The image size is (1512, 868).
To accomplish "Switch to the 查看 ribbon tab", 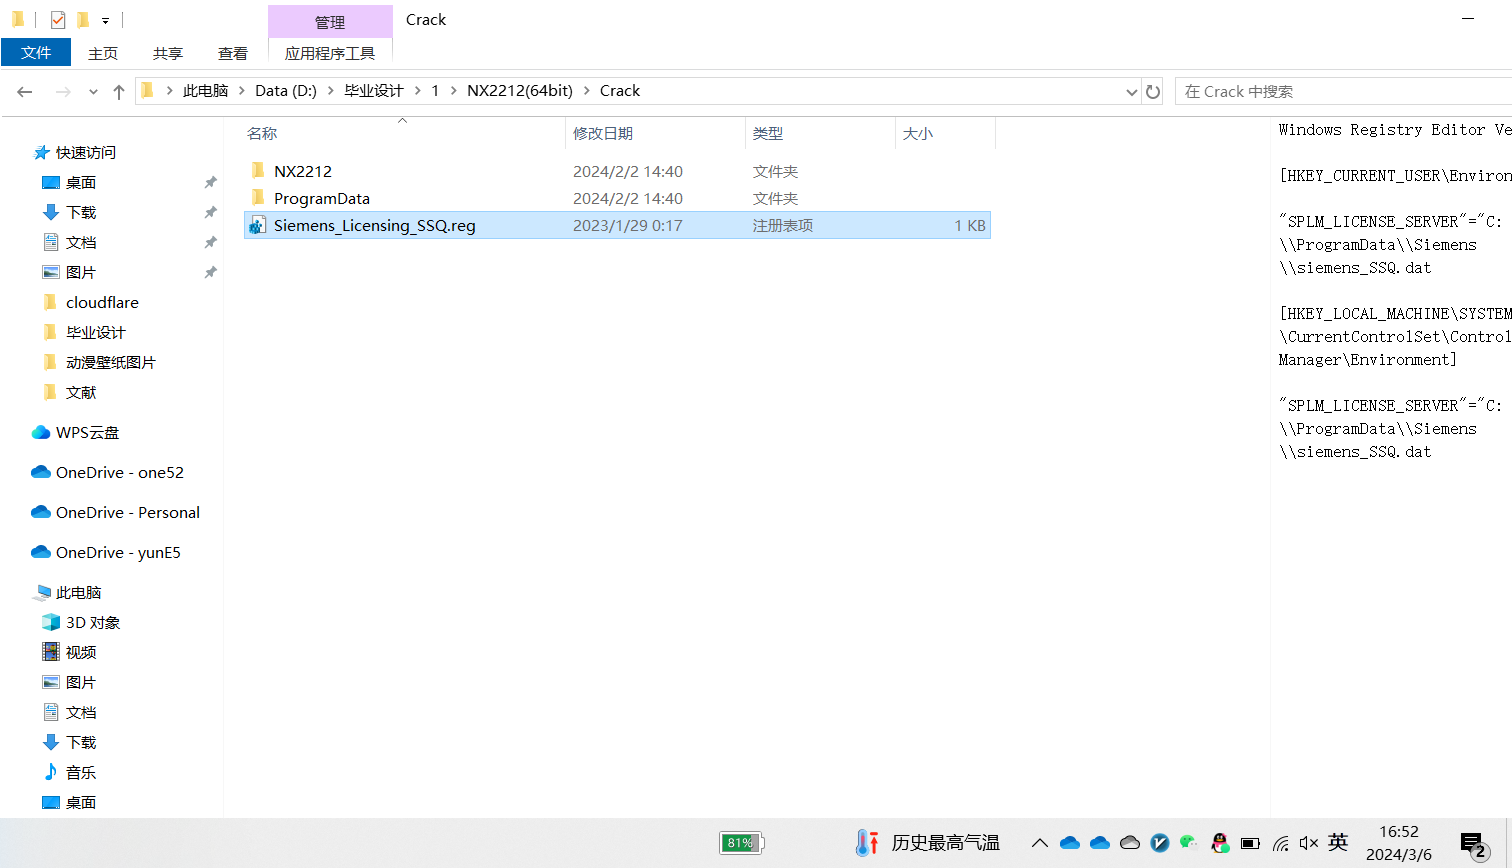I will 232,53.
